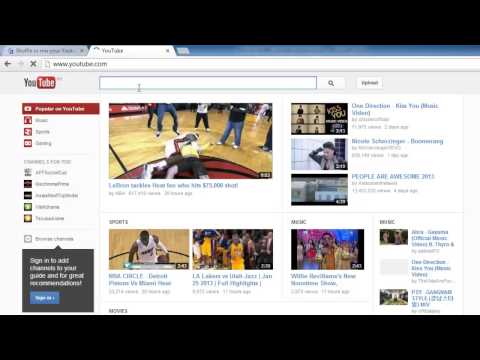Click the yellow fifth channel avatar
This screenshot has width=480, height=360.
pos(28,218)
